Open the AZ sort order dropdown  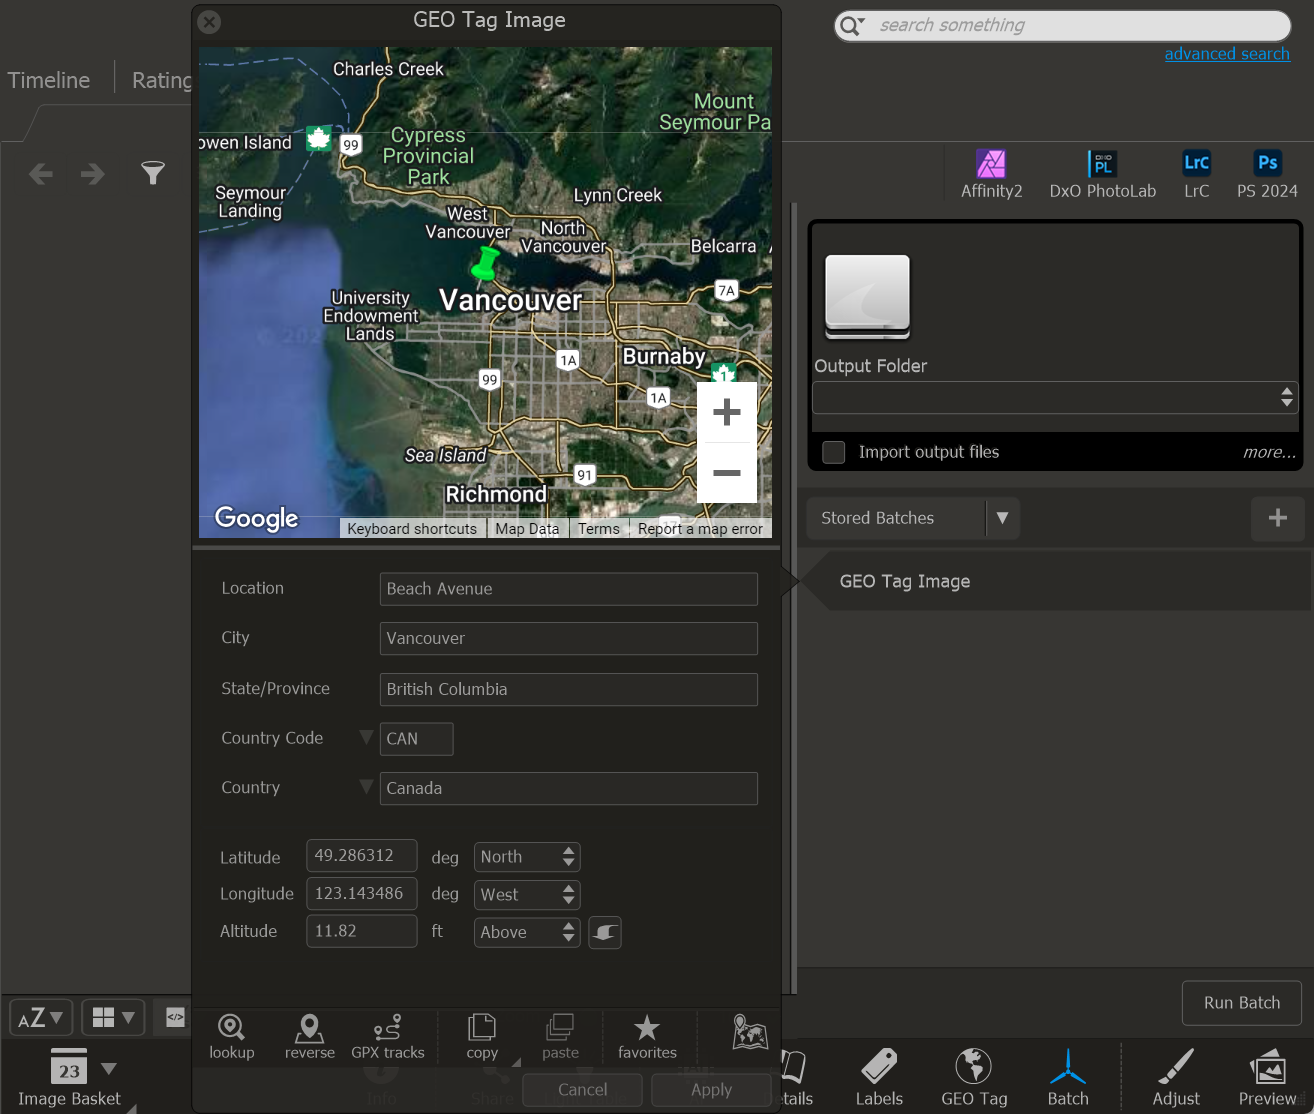point(41,1018)
